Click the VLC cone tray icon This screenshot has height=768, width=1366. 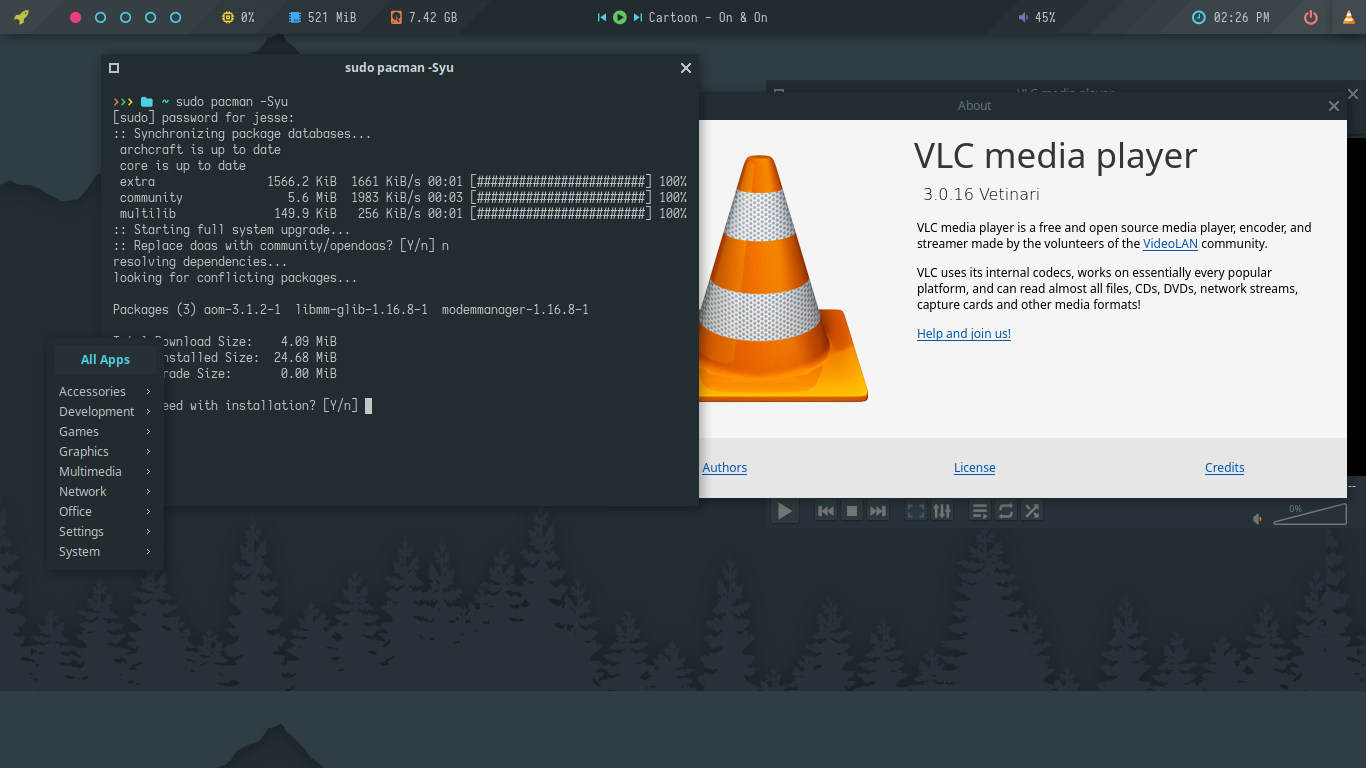[x=1349, y=17]
